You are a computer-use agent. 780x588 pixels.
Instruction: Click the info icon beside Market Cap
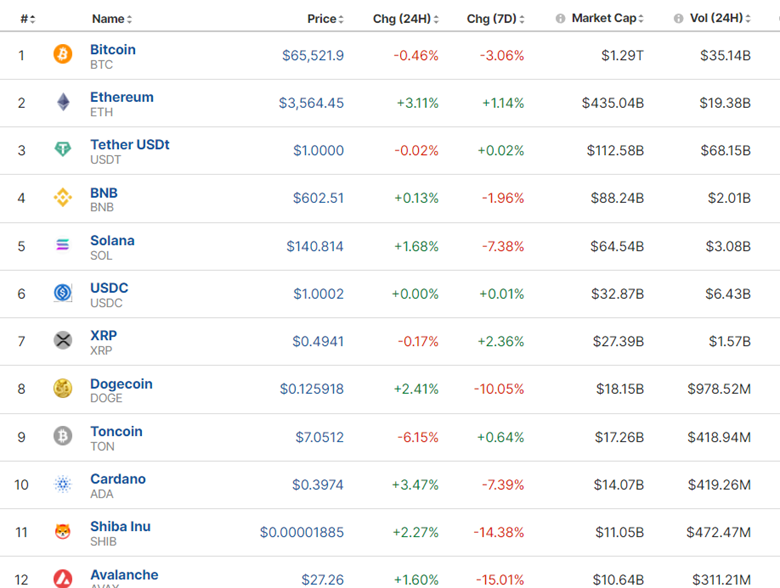coord(560,18)
